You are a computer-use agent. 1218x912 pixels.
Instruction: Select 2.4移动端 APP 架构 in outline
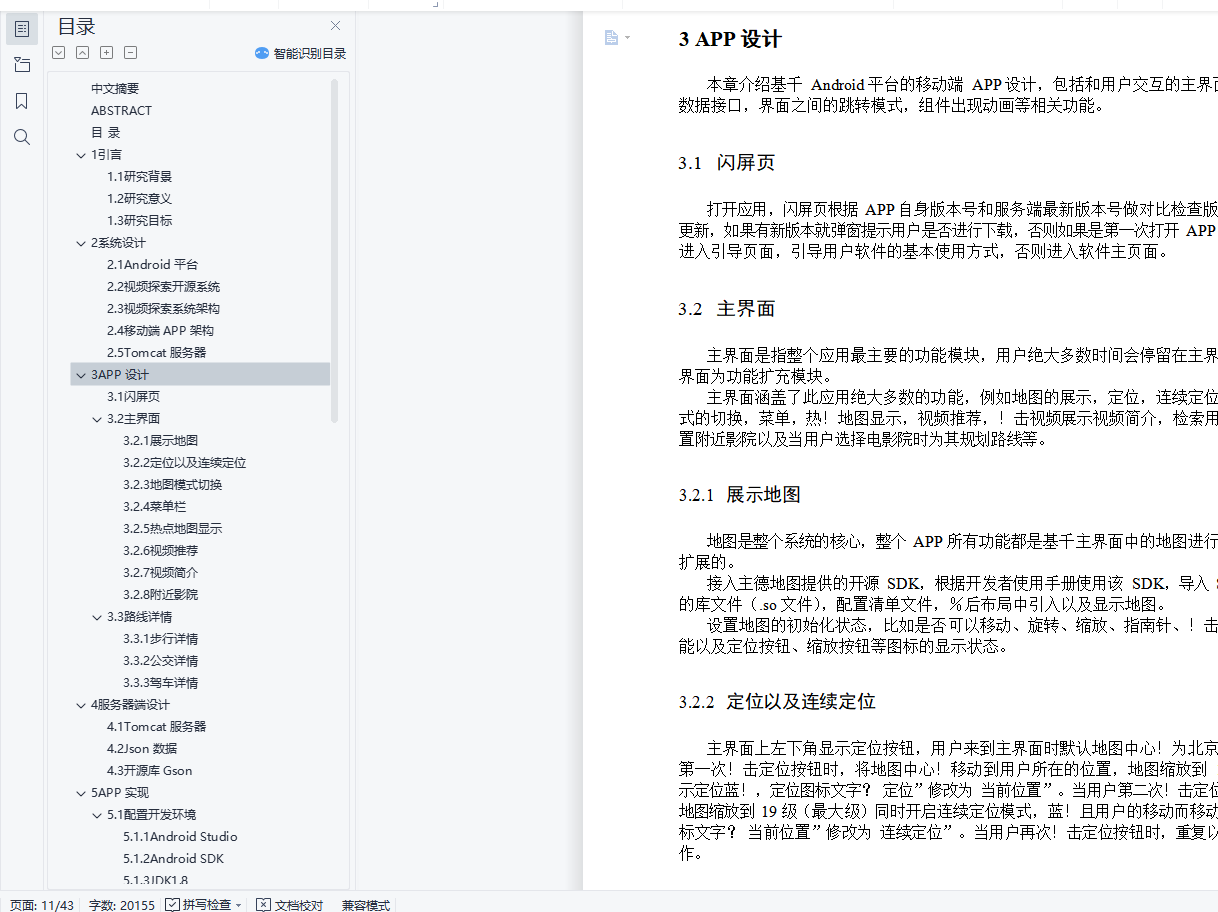[x=160, y=330]
